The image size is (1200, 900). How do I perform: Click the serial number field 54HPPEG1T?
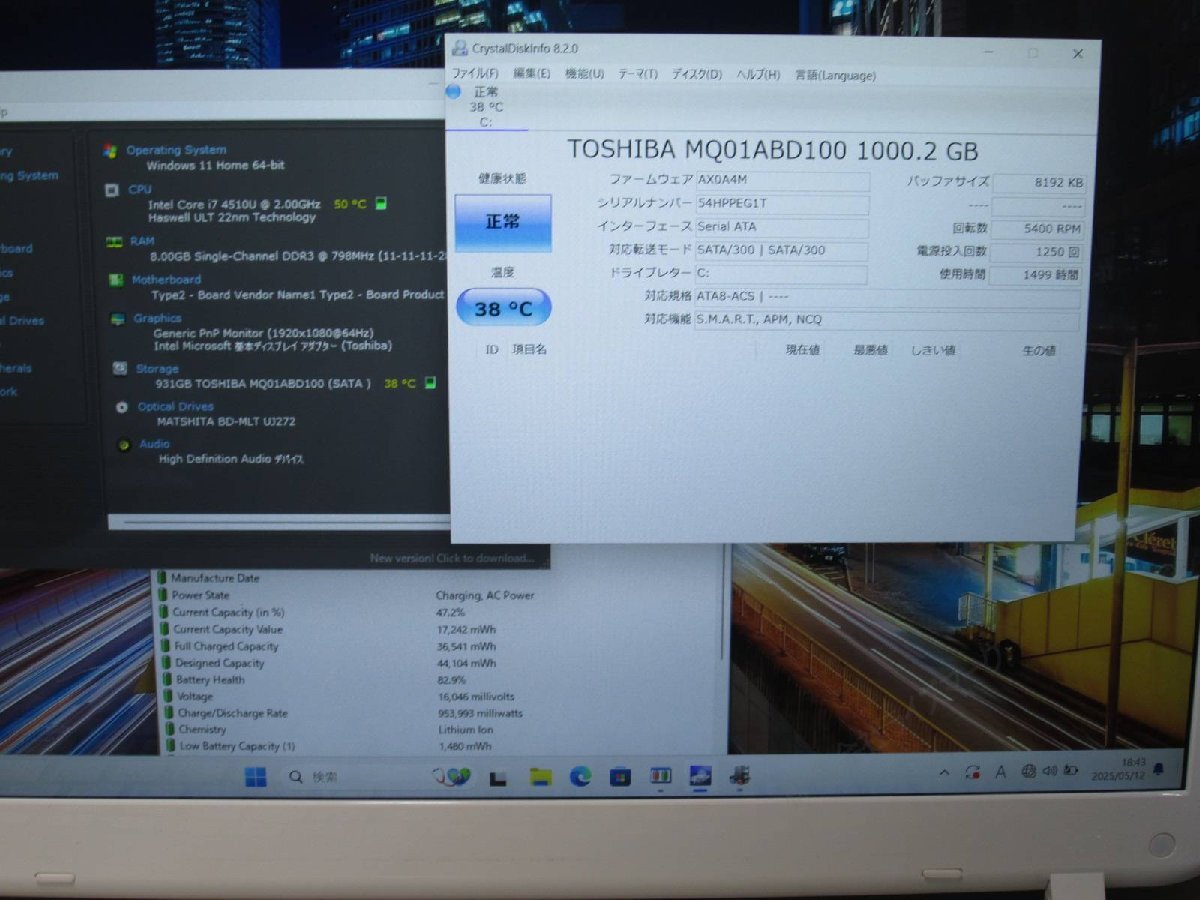pos(782,205)
